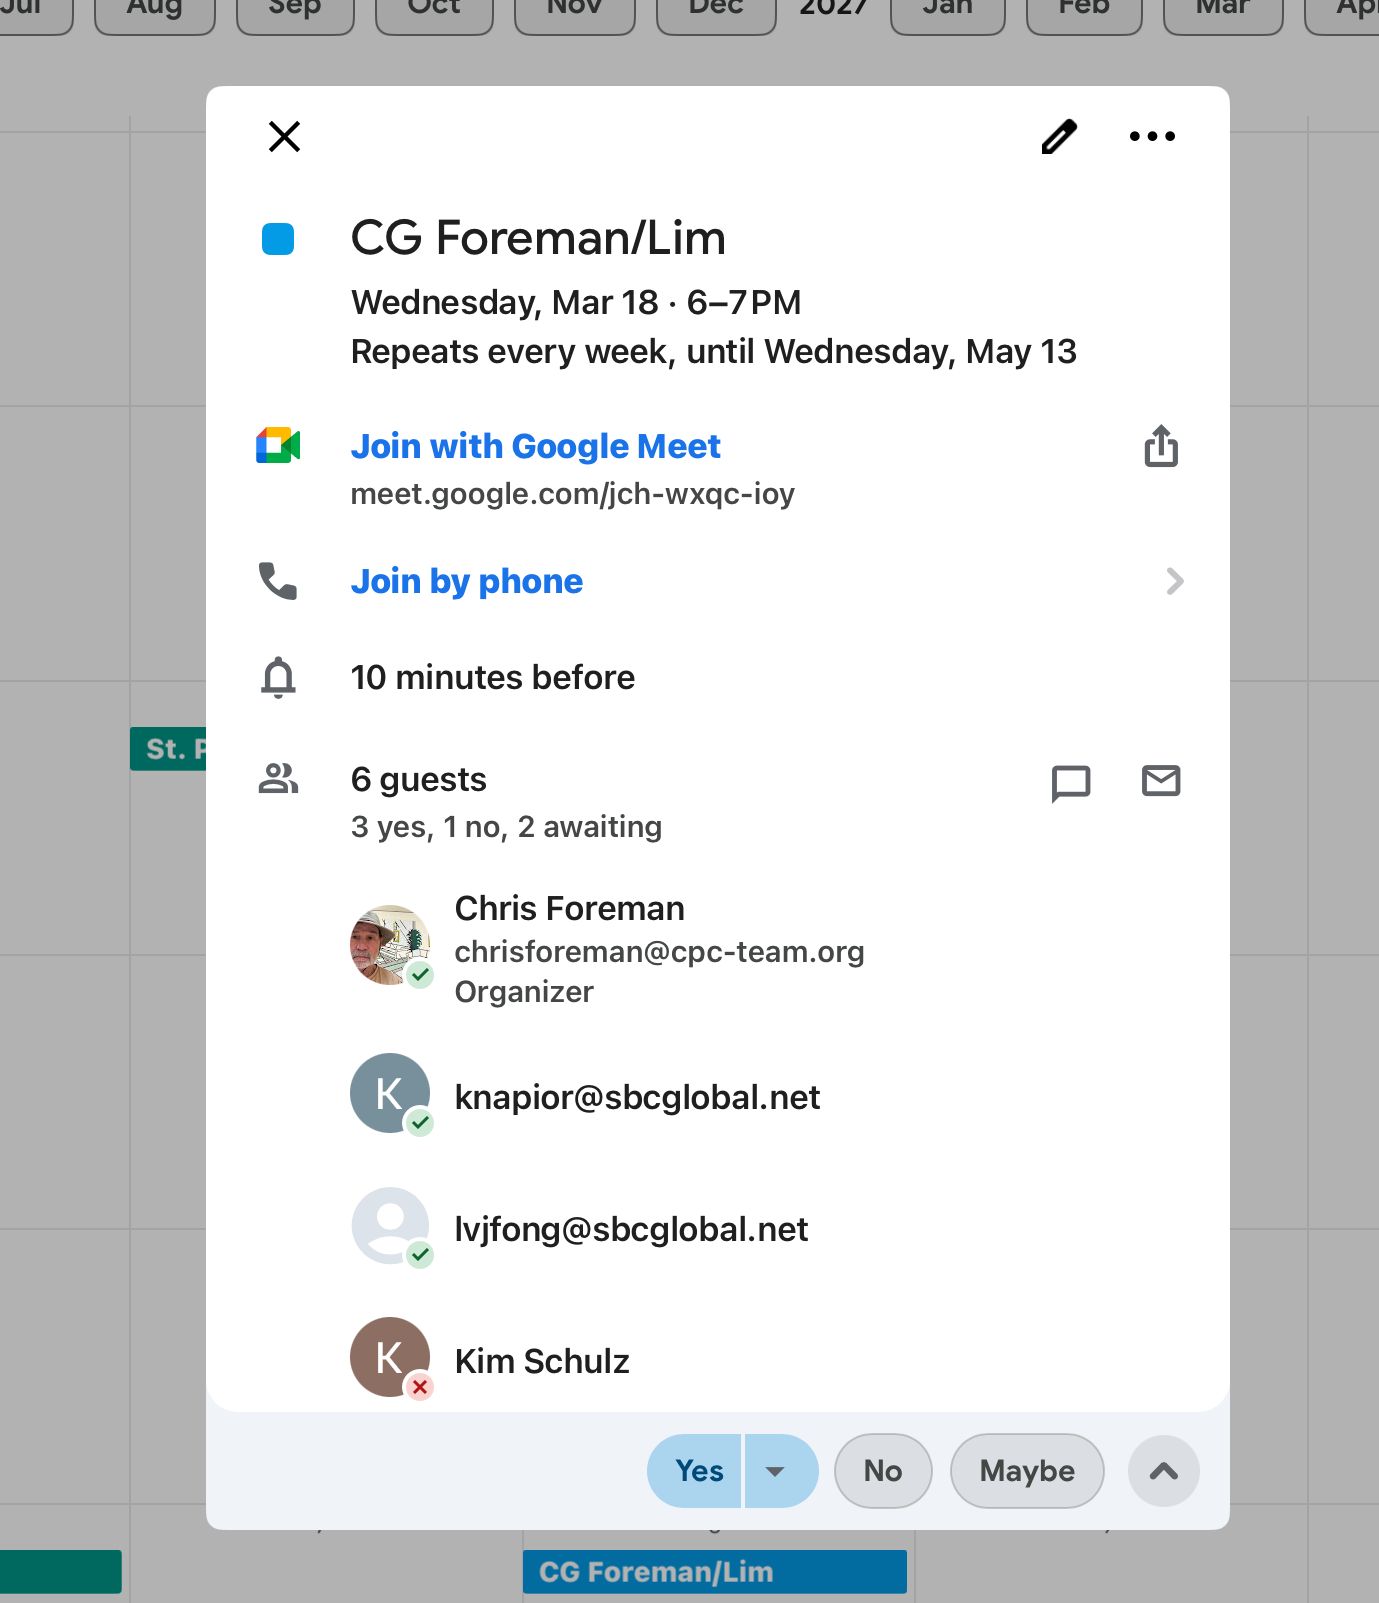Open chat with guests icon
Image resolution: width=1379 pixels, height=1603 pixels.
[x=1070, y=781]
